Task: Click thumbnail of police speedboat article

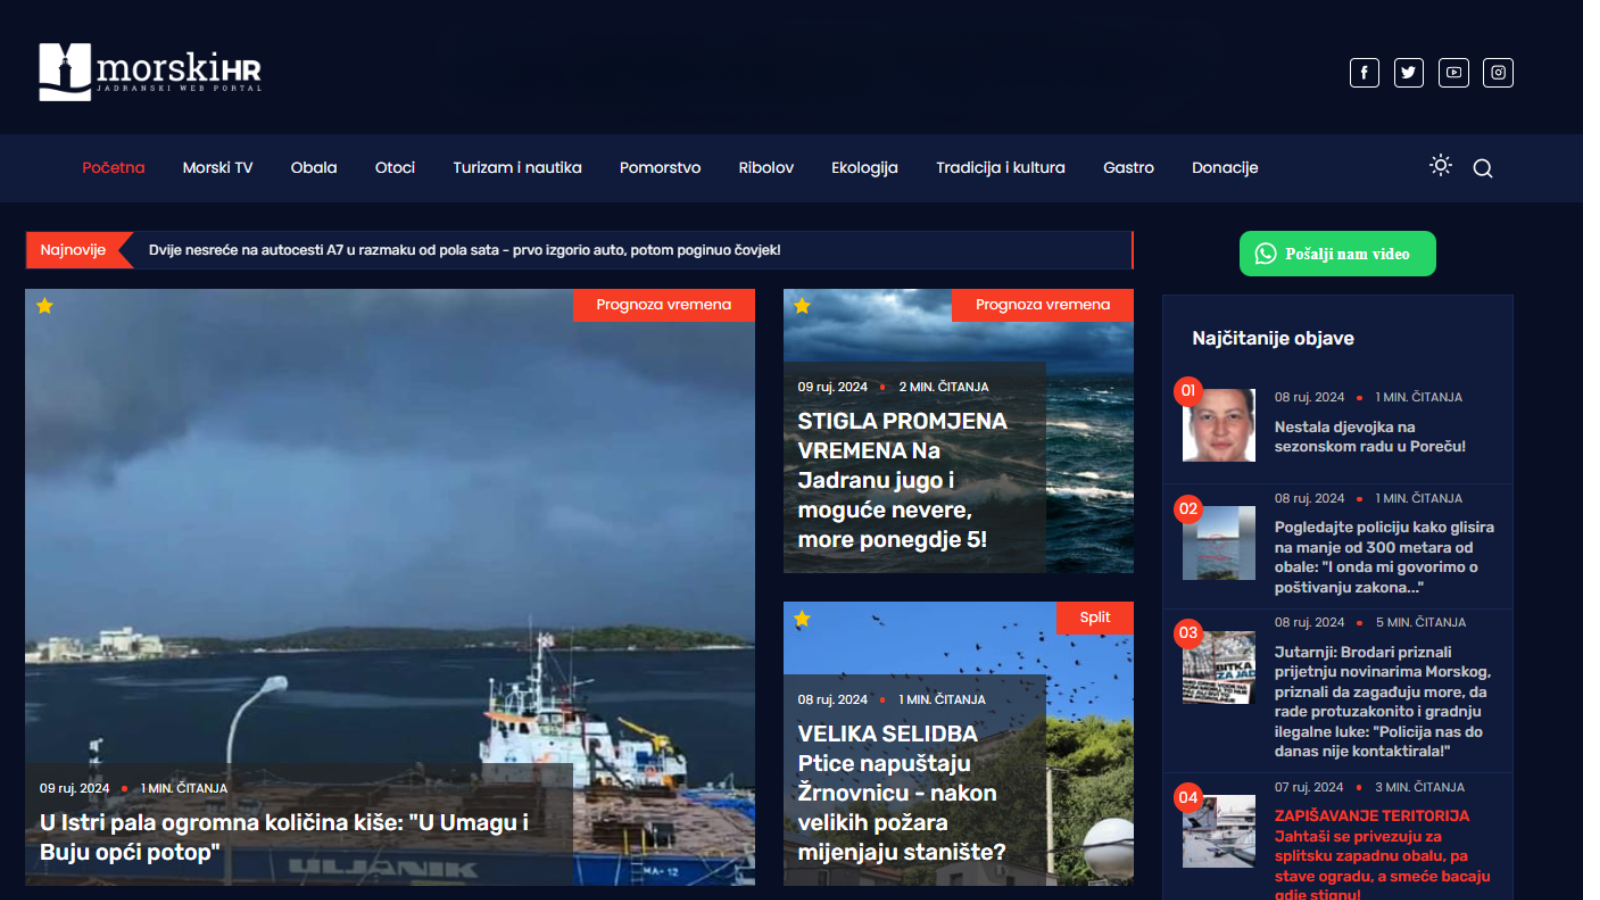Action: [x=1218, y=543]
